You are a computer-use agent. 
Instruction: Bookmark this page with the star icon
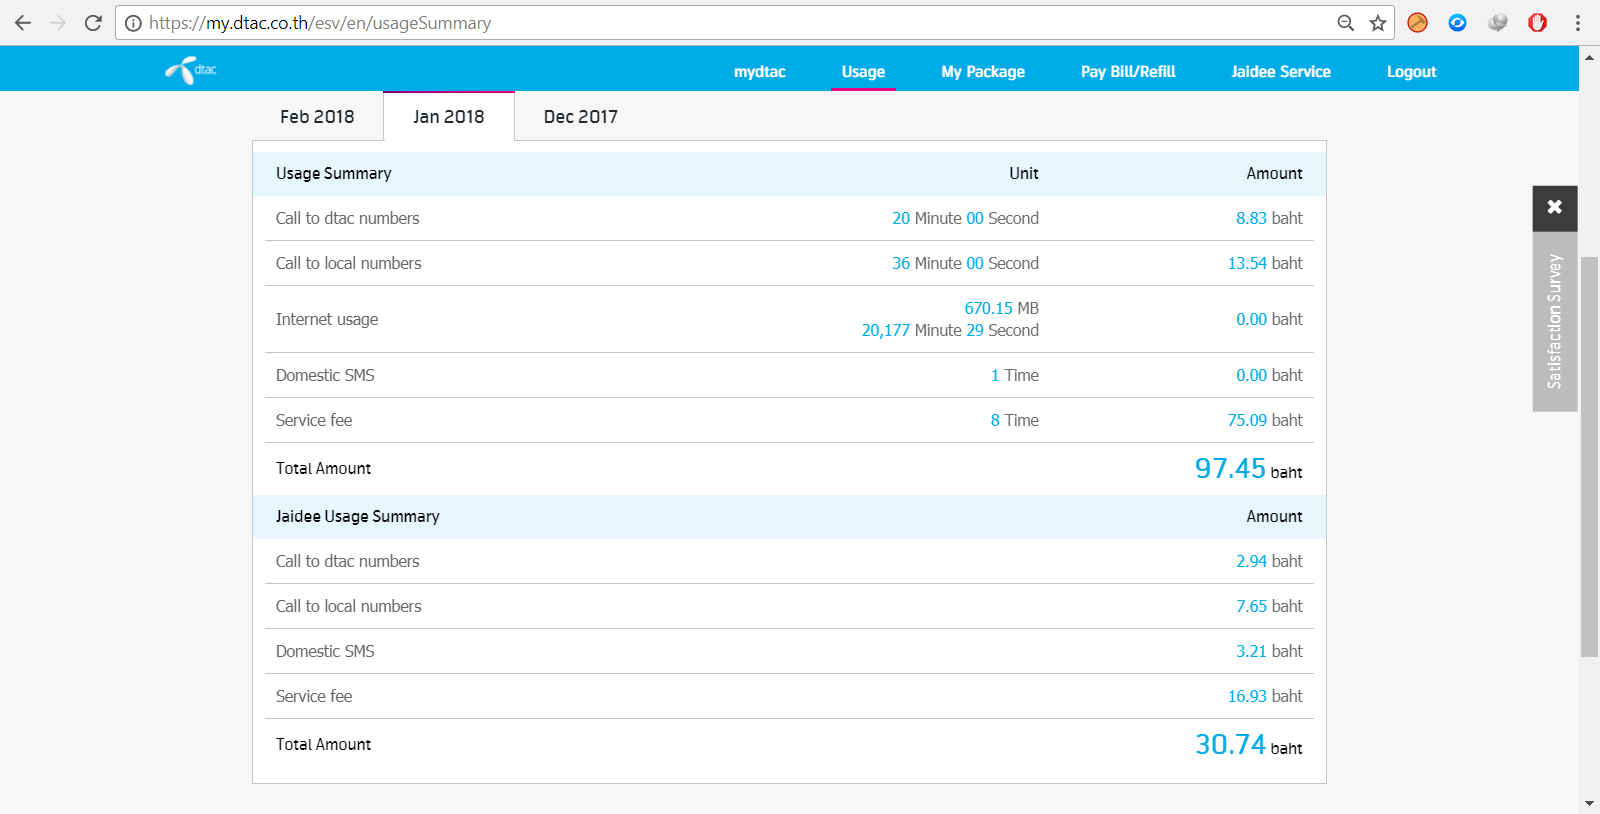[x=1378, y=23]
